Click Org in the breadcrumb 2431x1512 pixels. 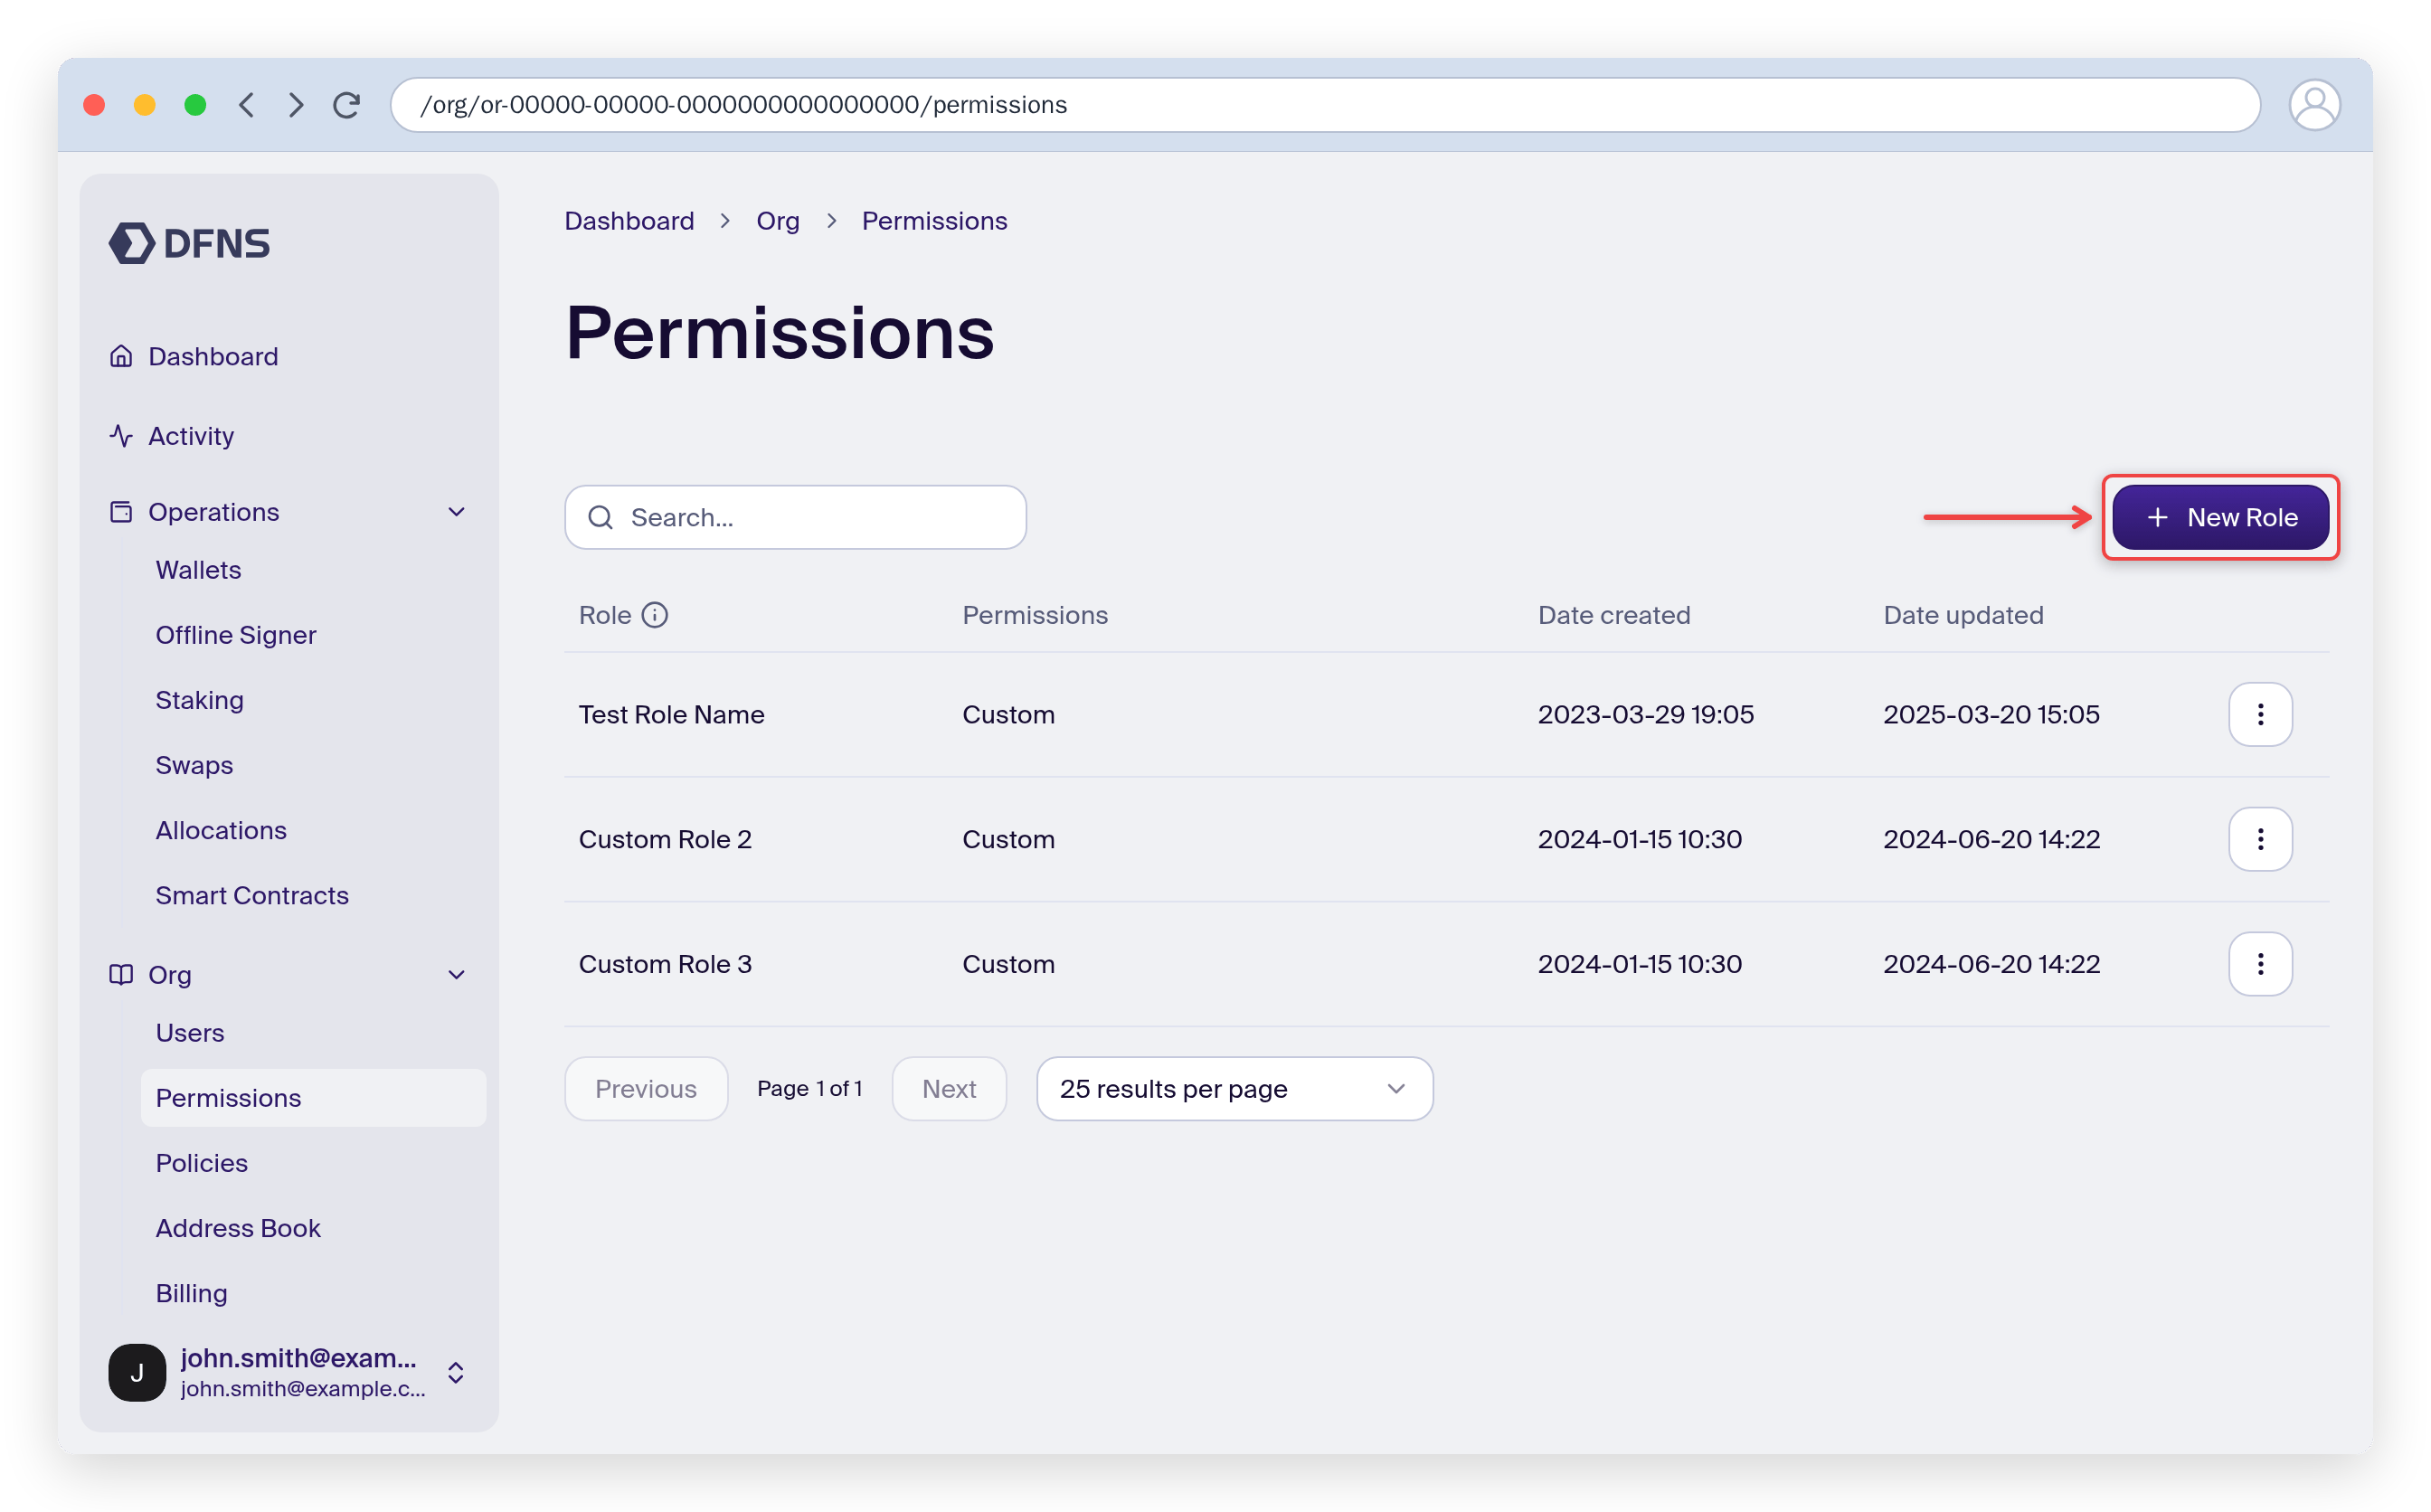[x=778, y=221]
